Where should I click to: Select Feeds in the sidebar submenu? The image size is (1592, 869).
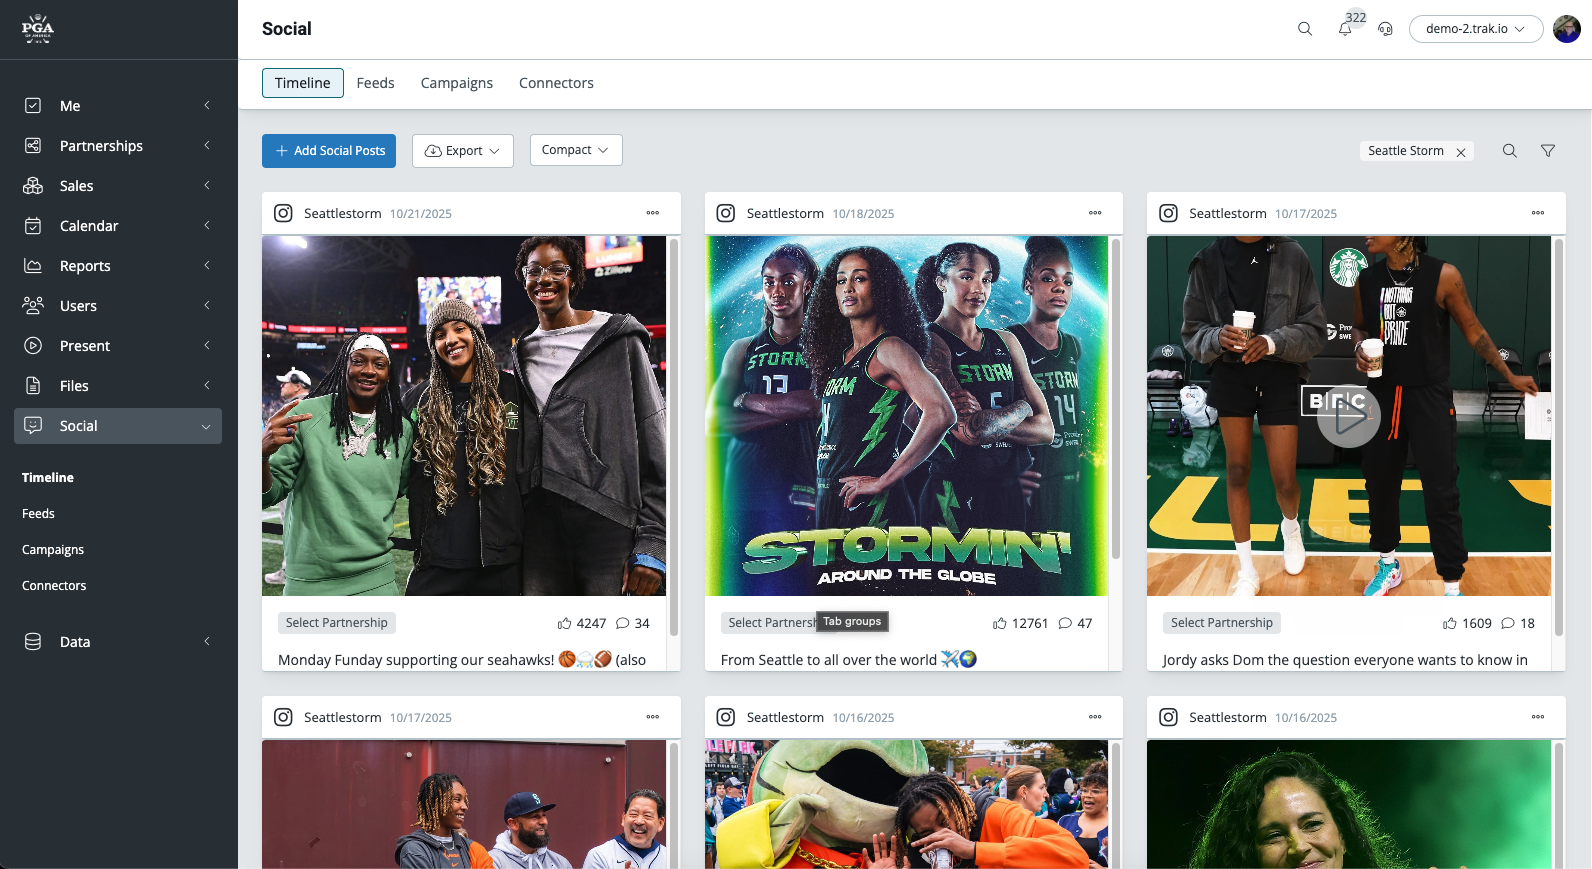coord(38,514)
